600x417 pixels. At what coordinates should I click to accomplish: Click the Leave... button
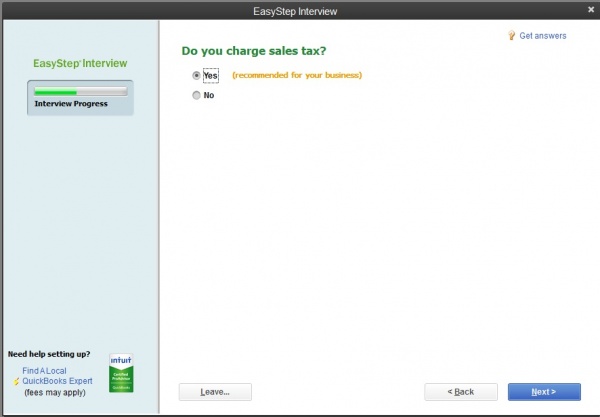215,392
